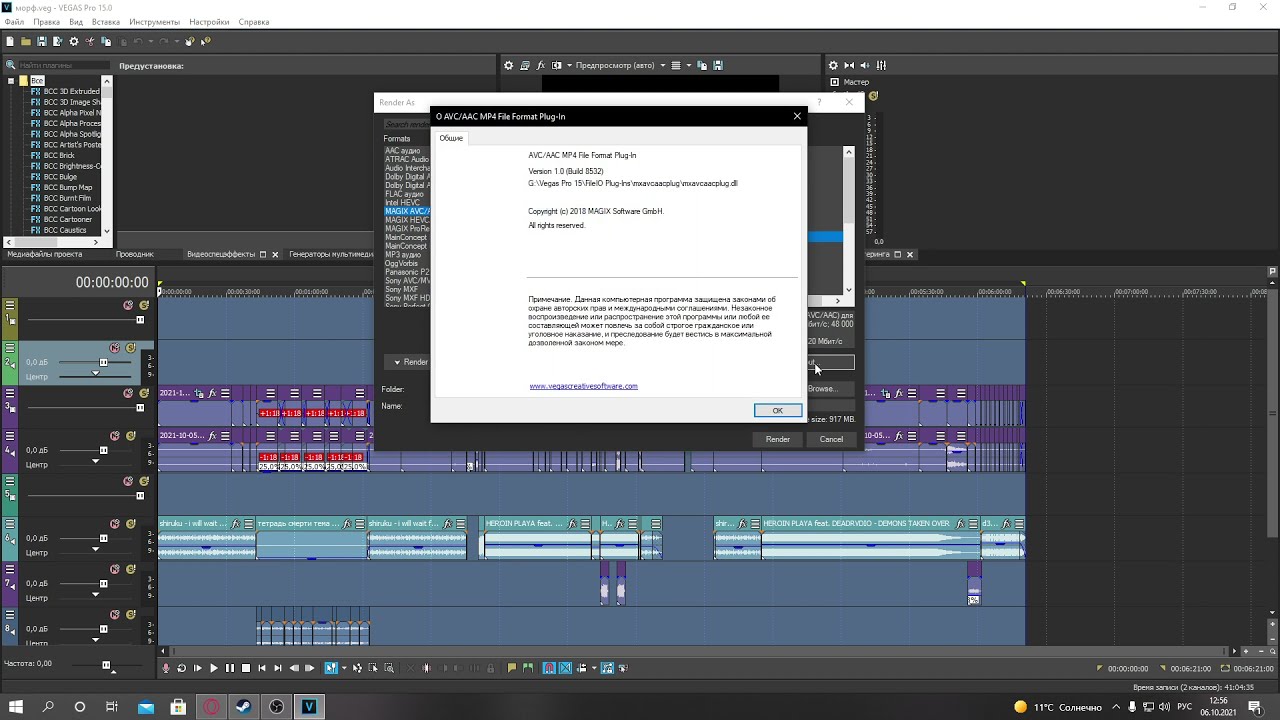This screenshot has height=720, width=1280.
Task: Toggle the snapping magnet icon
Action: point(549,668)
